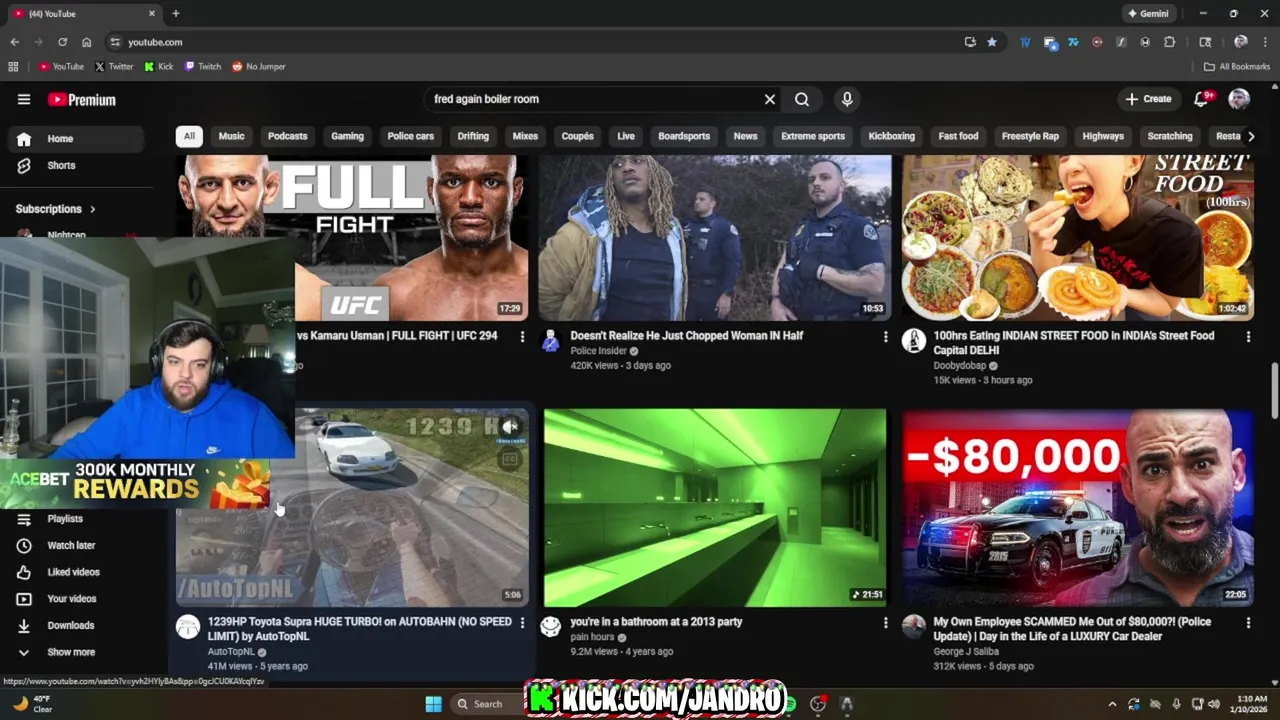Open the video title '100hrs Eating INDIAN STREET FOOD'
This screenshot has width=1280, height=720.
pos(1073,343)
